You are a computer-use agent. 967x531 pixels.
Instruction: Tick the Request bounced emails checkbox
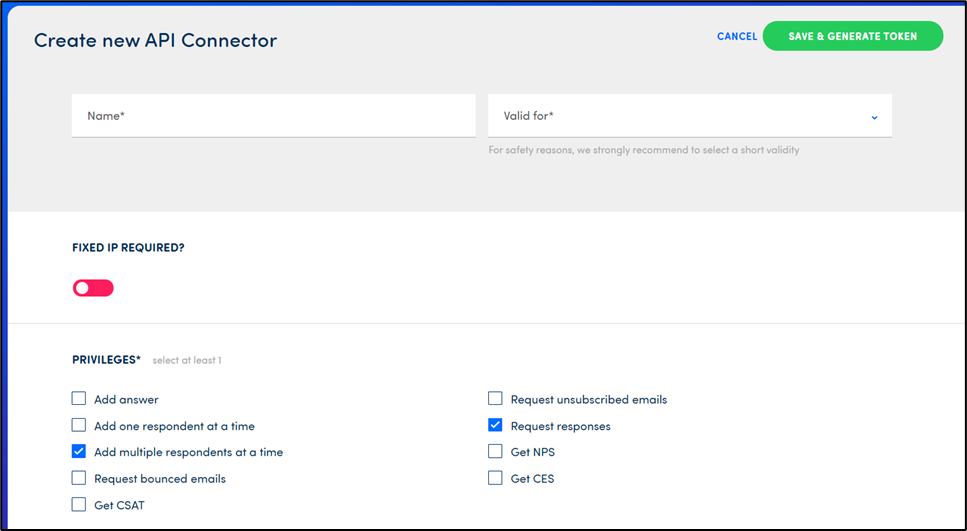tap(79, 478)
